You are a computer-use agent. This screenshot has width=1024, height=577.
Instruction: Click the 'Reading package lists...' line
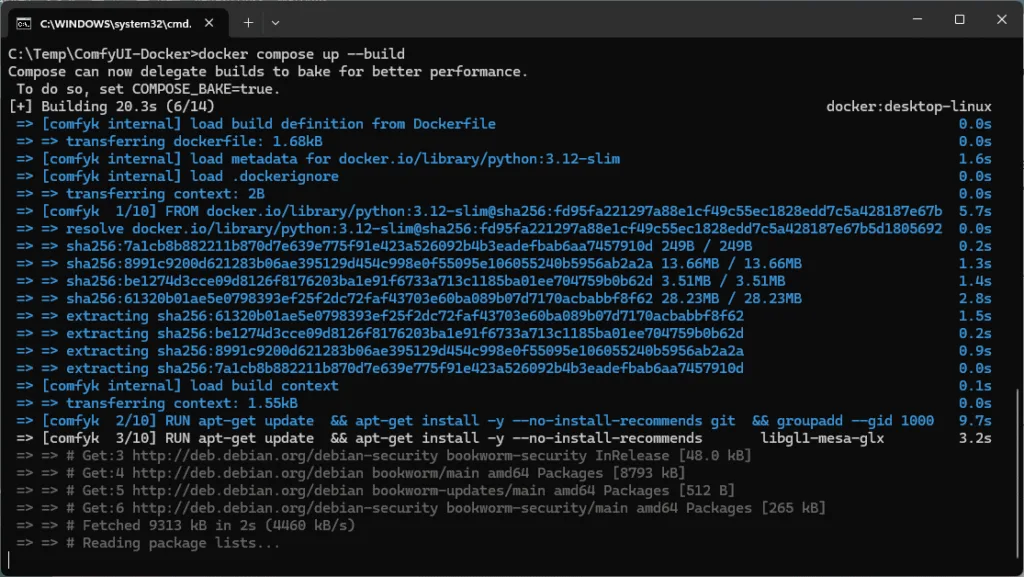pos(181,543)
